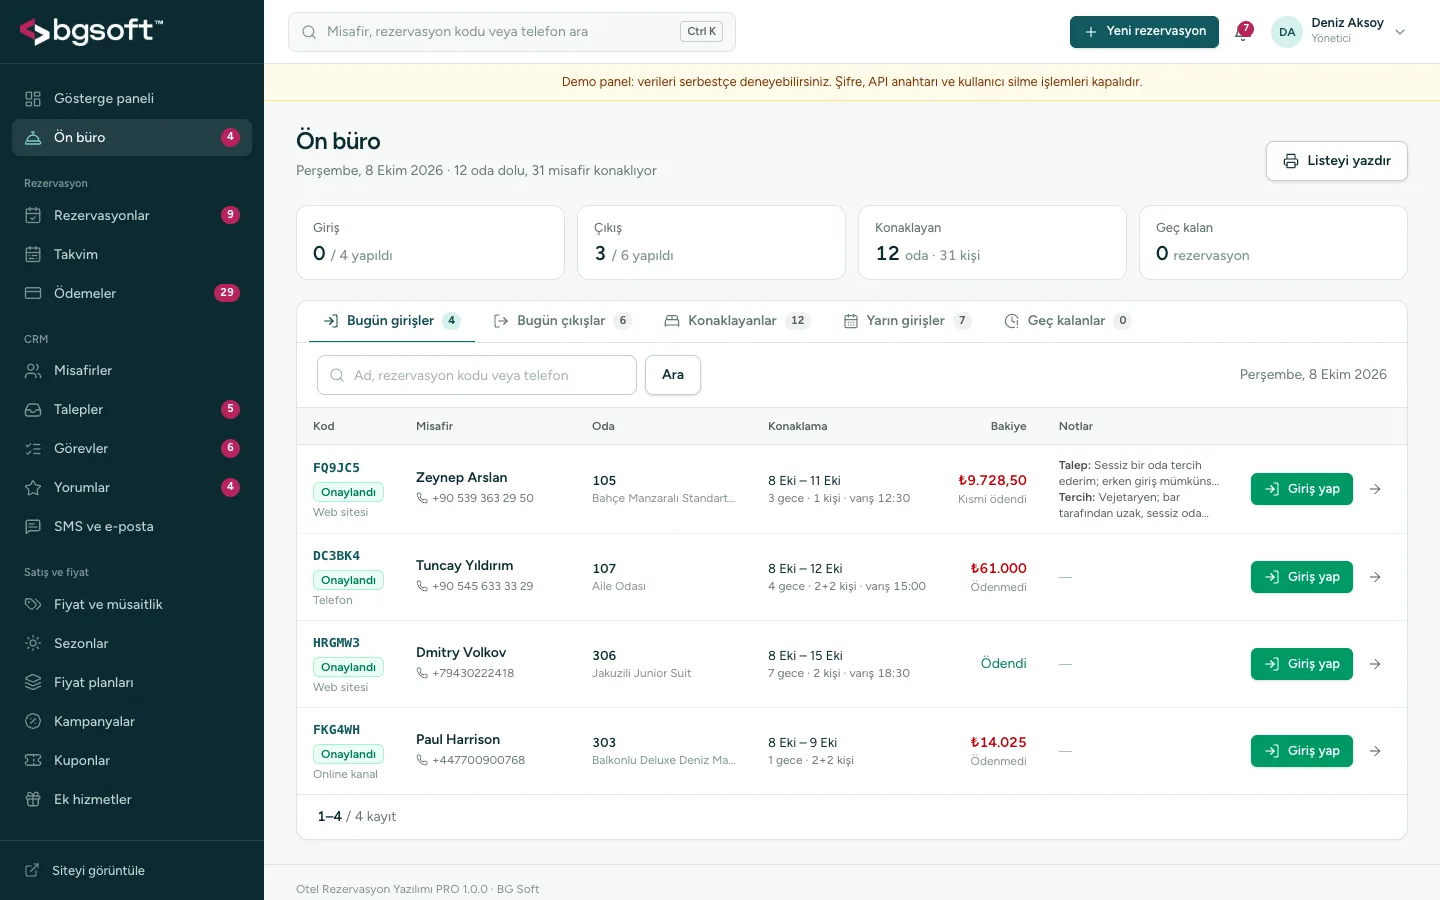Focus the global guest search field
The image size is (1440, 900).
pos(512,32)
